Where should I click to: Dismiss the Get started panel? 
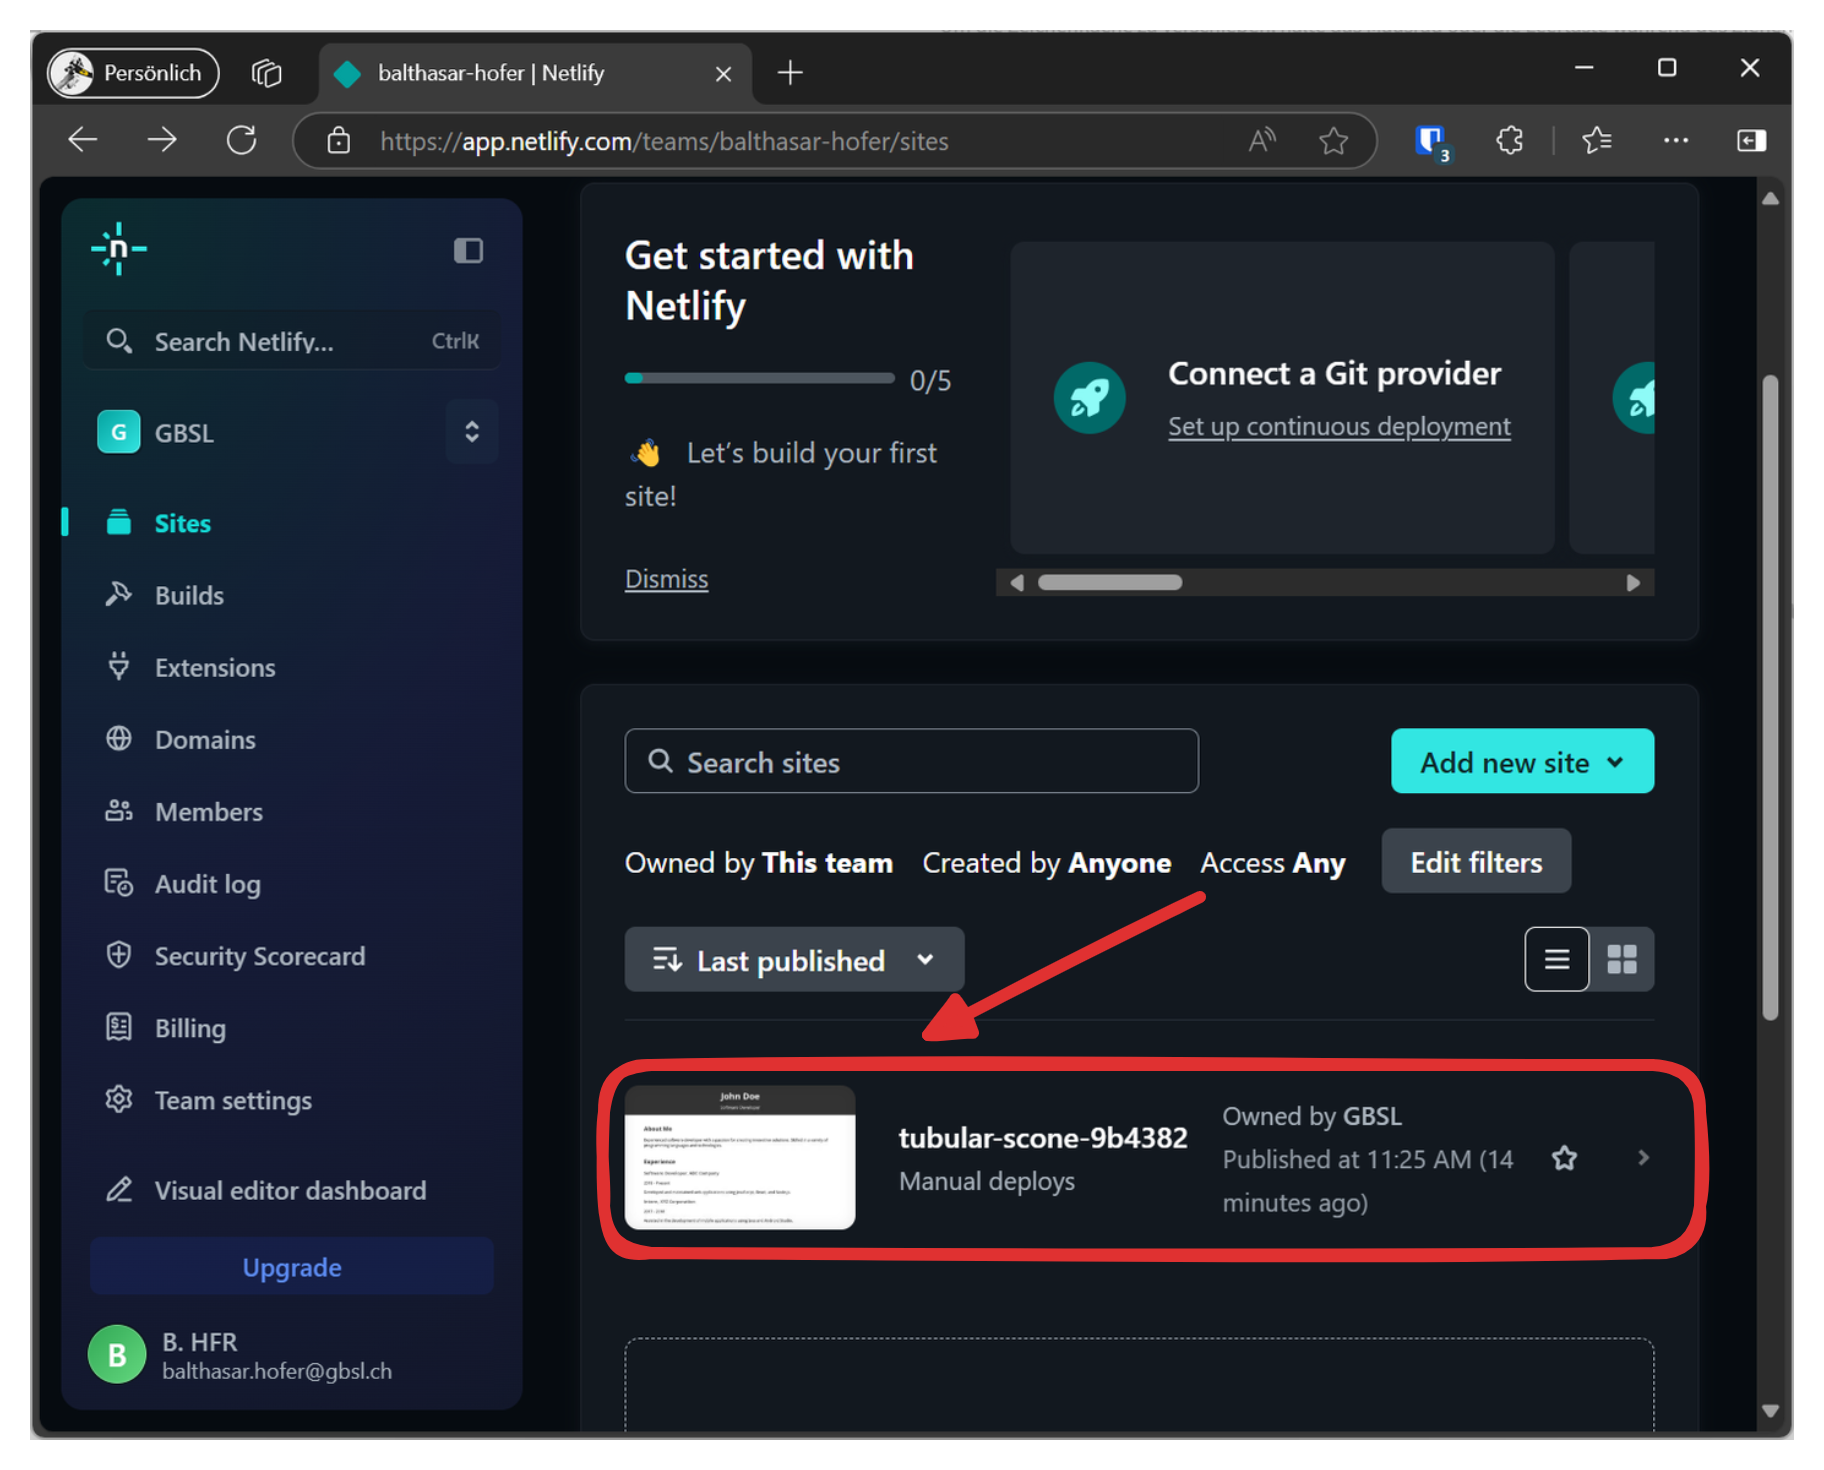[x=666, y=579]
